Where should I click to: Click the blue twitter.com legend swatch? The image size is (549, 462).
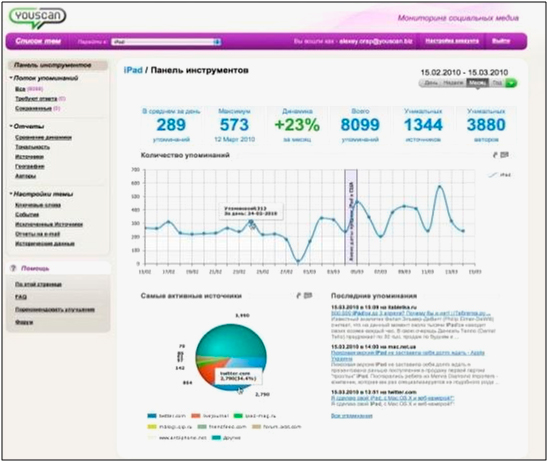pos(152,416)
